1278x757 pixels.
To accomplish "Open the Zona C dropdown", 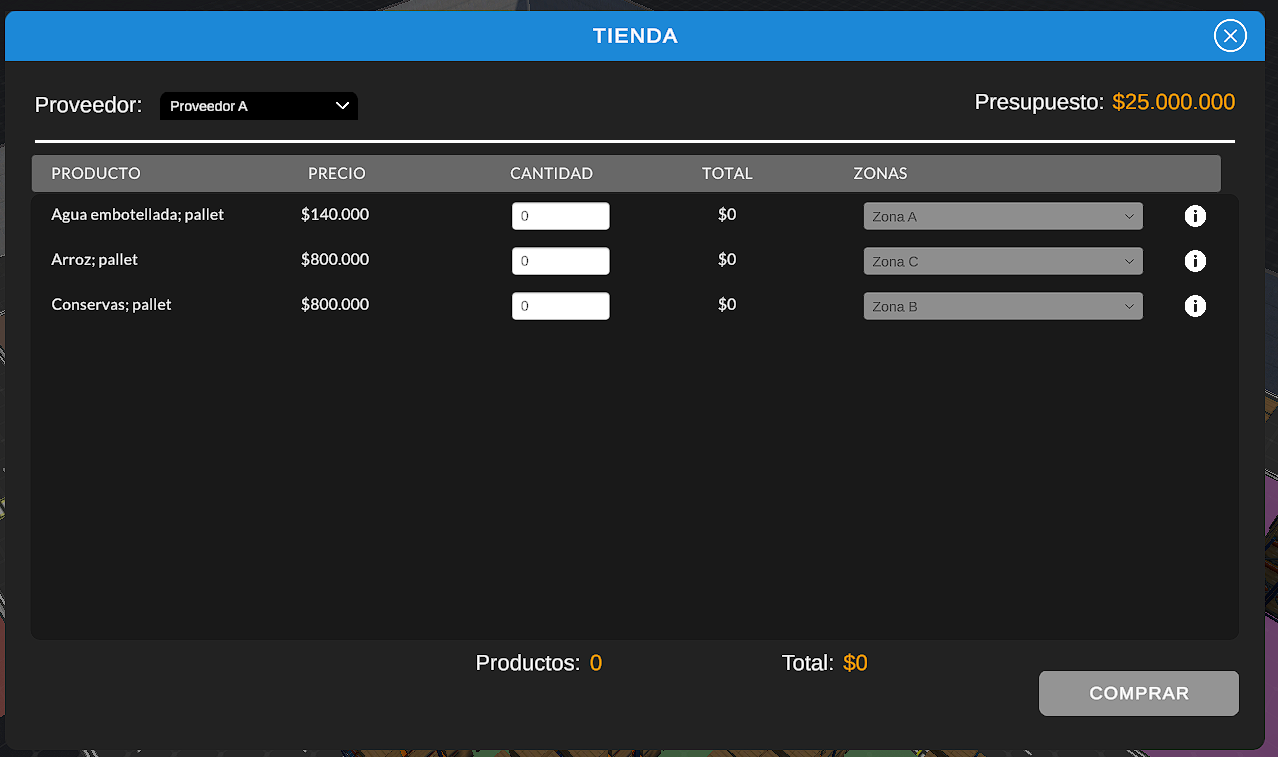I will [x=1003, y=261].
